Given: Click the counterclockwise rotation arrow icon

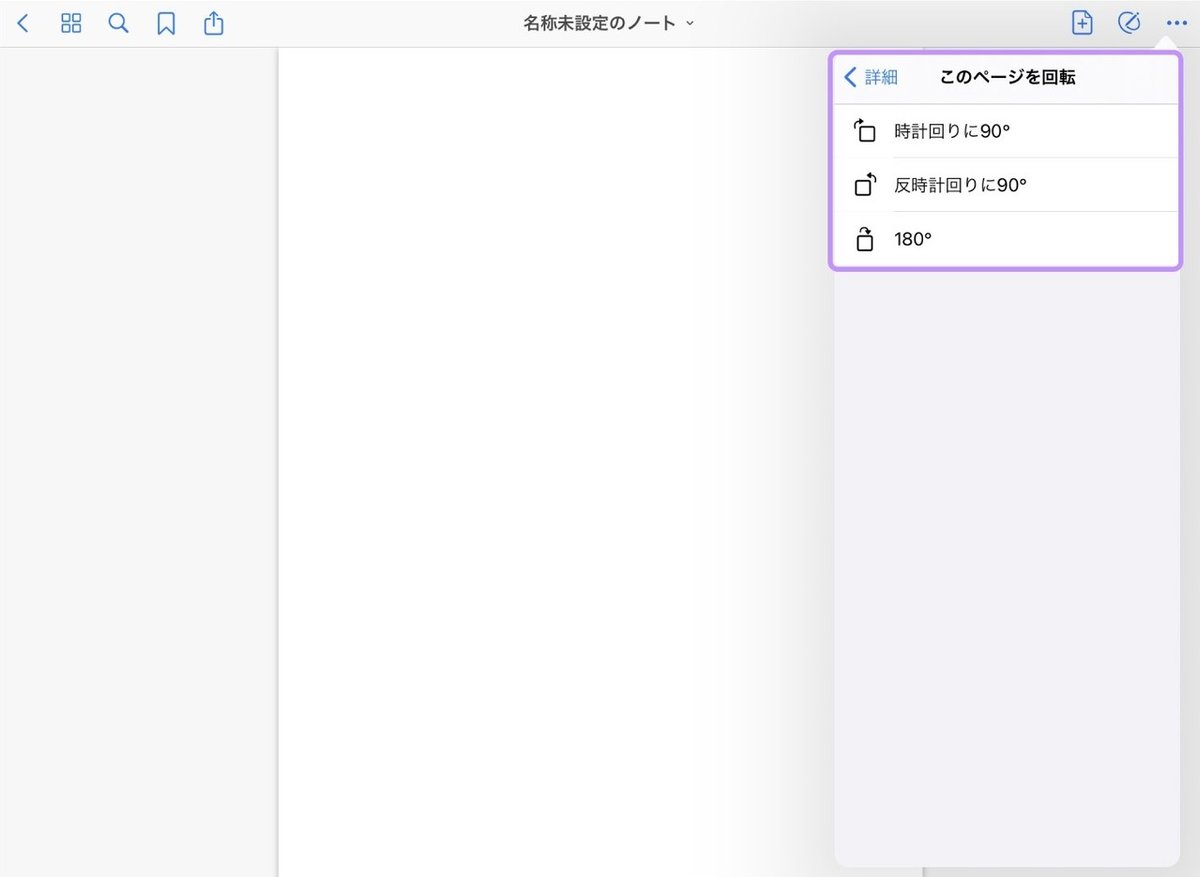Looking at the screenshot, I should [864, 184].
